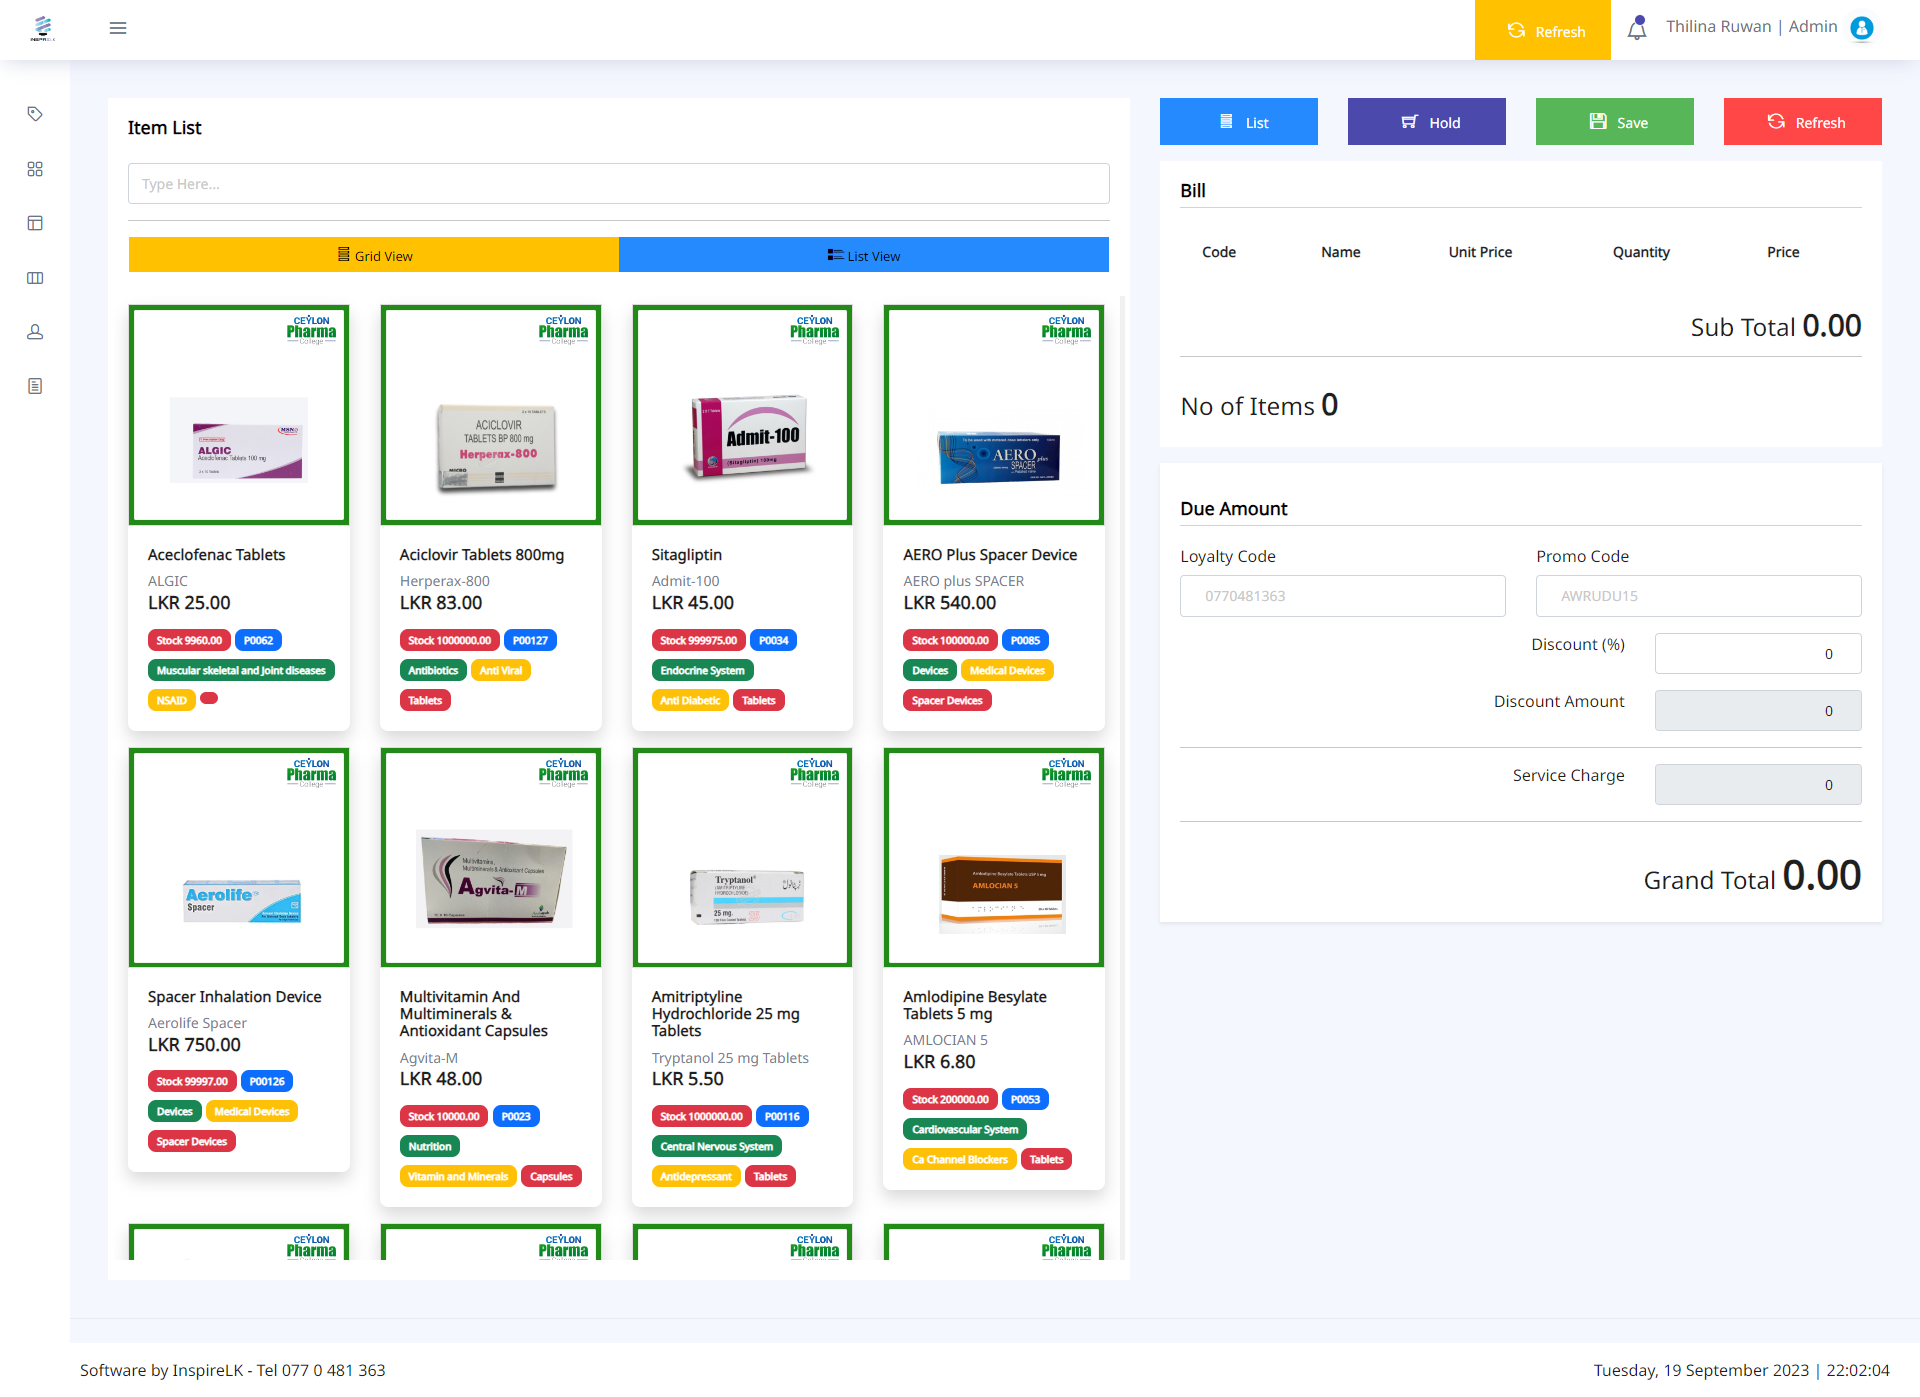This screenshot has width=1920, height=1397.
Task: Open the columns icon in sidebar
Action: coord(35,278)
